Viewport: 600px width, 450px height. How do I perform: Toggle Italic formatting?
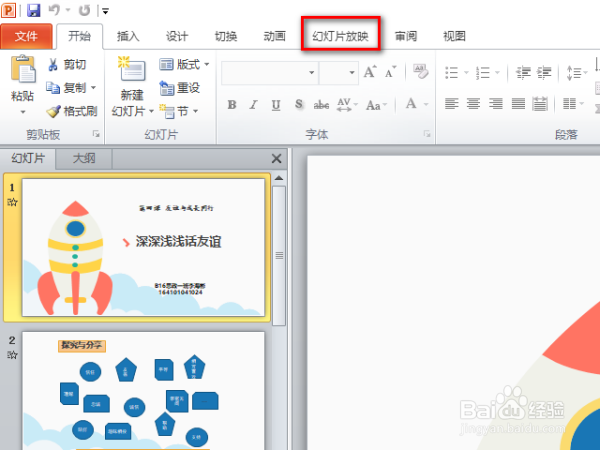(253, 104)
